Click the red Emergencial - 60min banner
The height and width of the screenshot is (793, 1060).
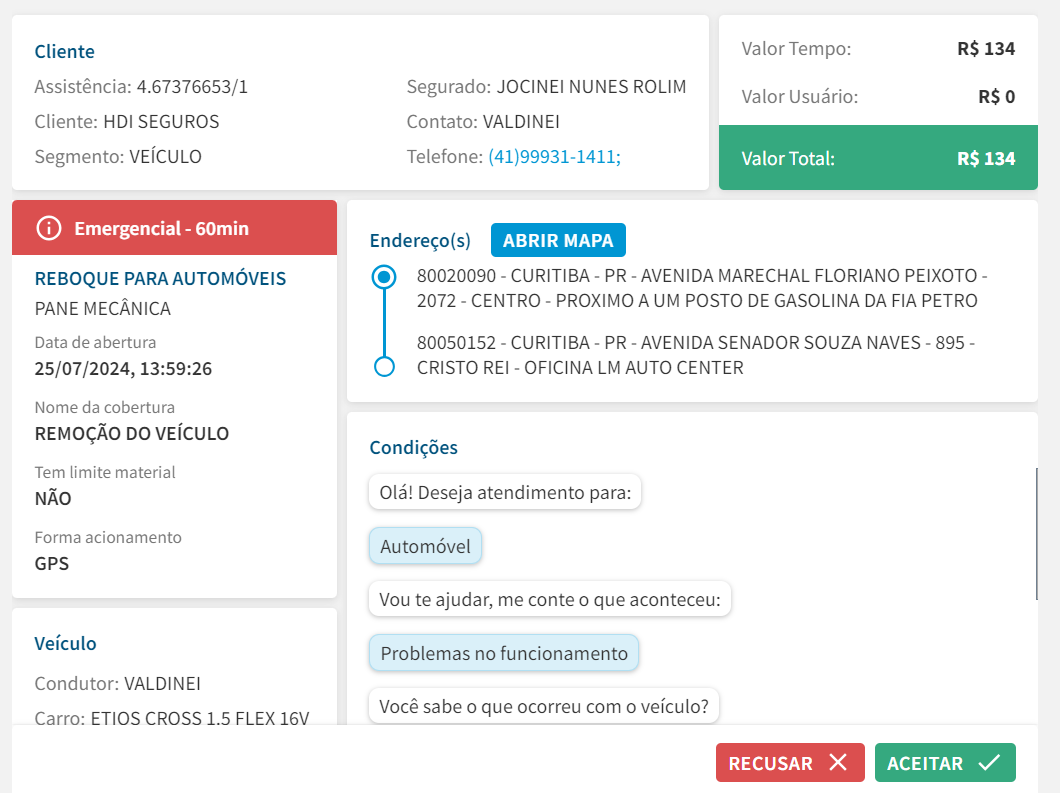pyautogui.click(x=174, y=228)
